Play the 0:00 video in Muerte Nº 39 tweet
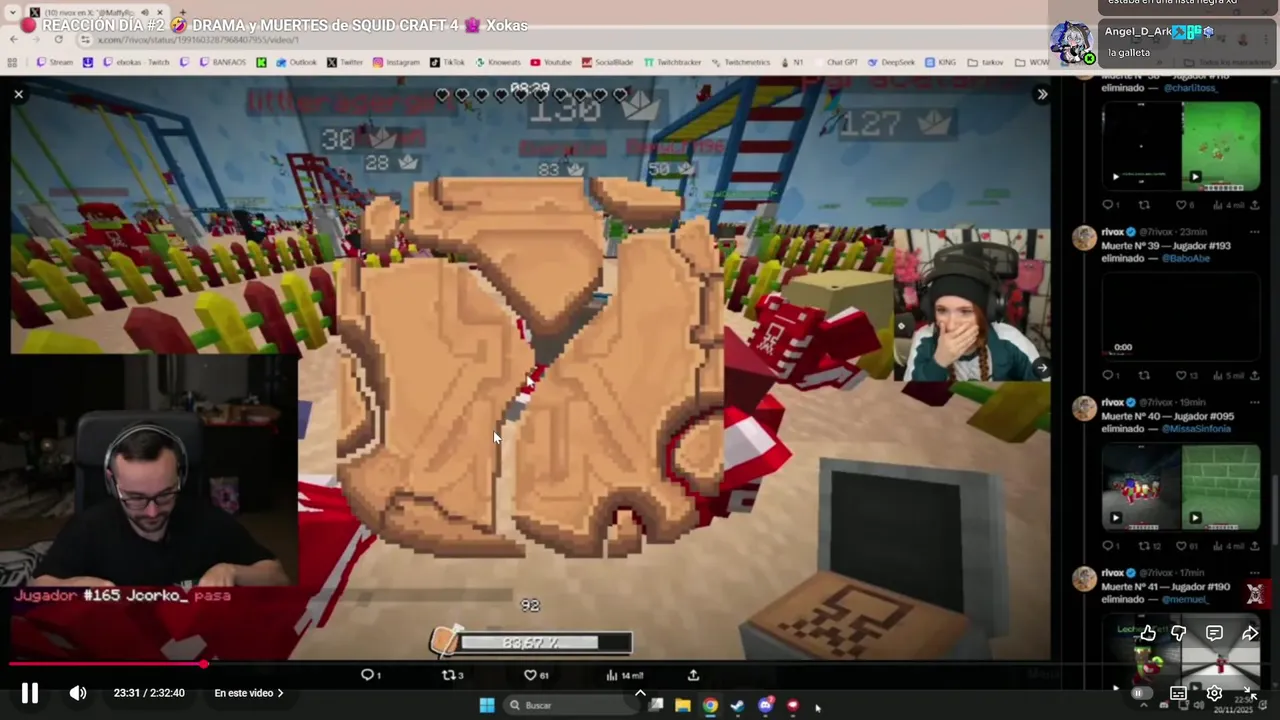Viewport: 1280px width, 720px height. [x=1180, y=315]
